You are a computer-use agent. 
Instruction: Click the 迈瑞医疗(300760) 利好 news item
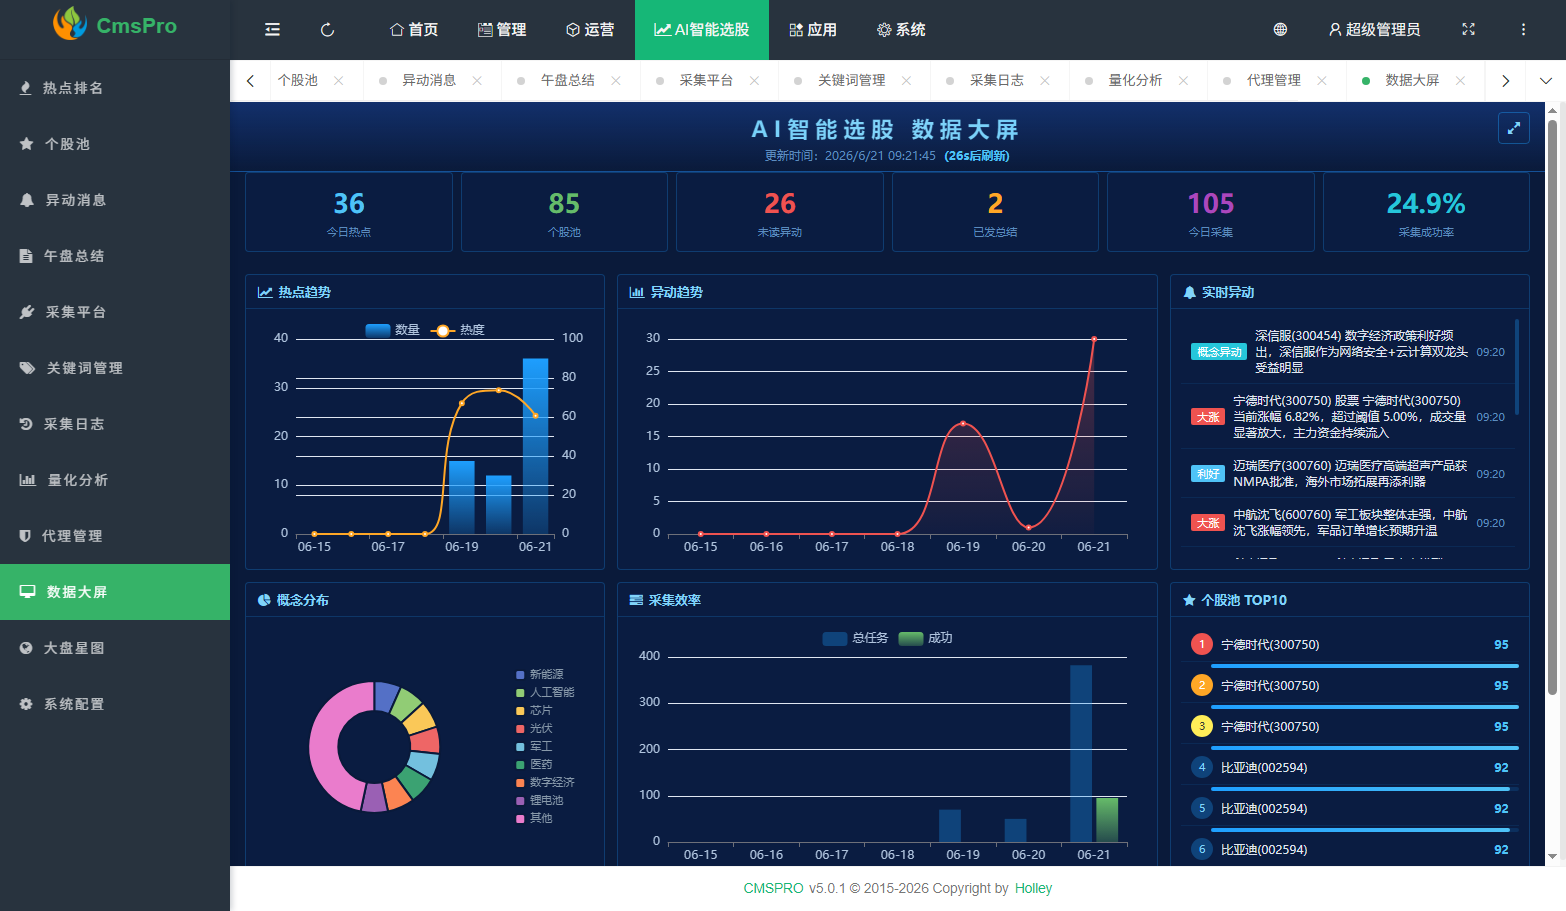[1348, 474]
